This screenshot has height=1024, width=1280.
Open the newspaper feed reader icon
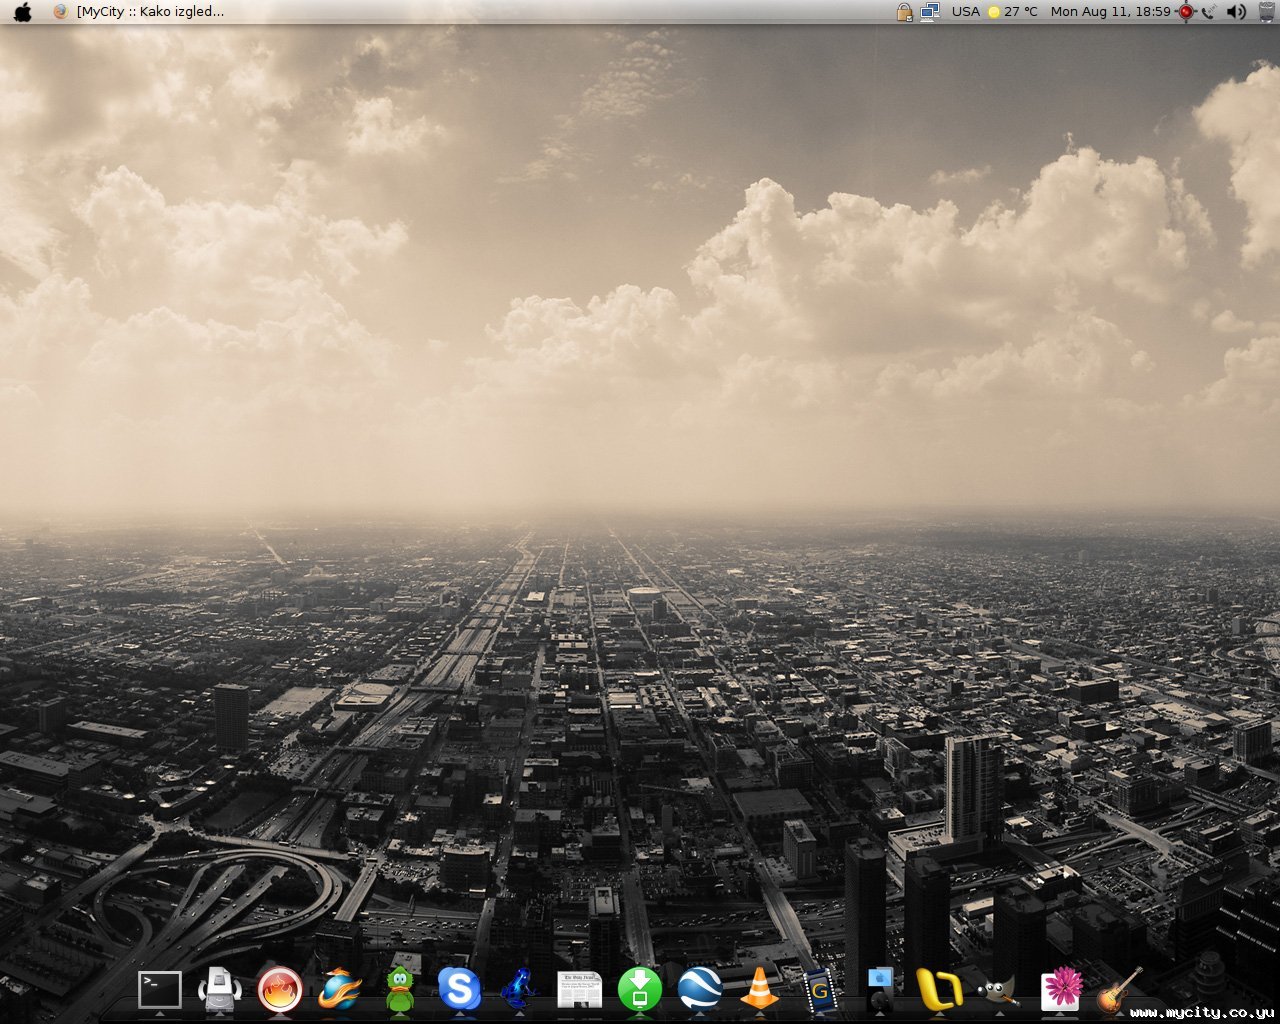coord(579,989)
